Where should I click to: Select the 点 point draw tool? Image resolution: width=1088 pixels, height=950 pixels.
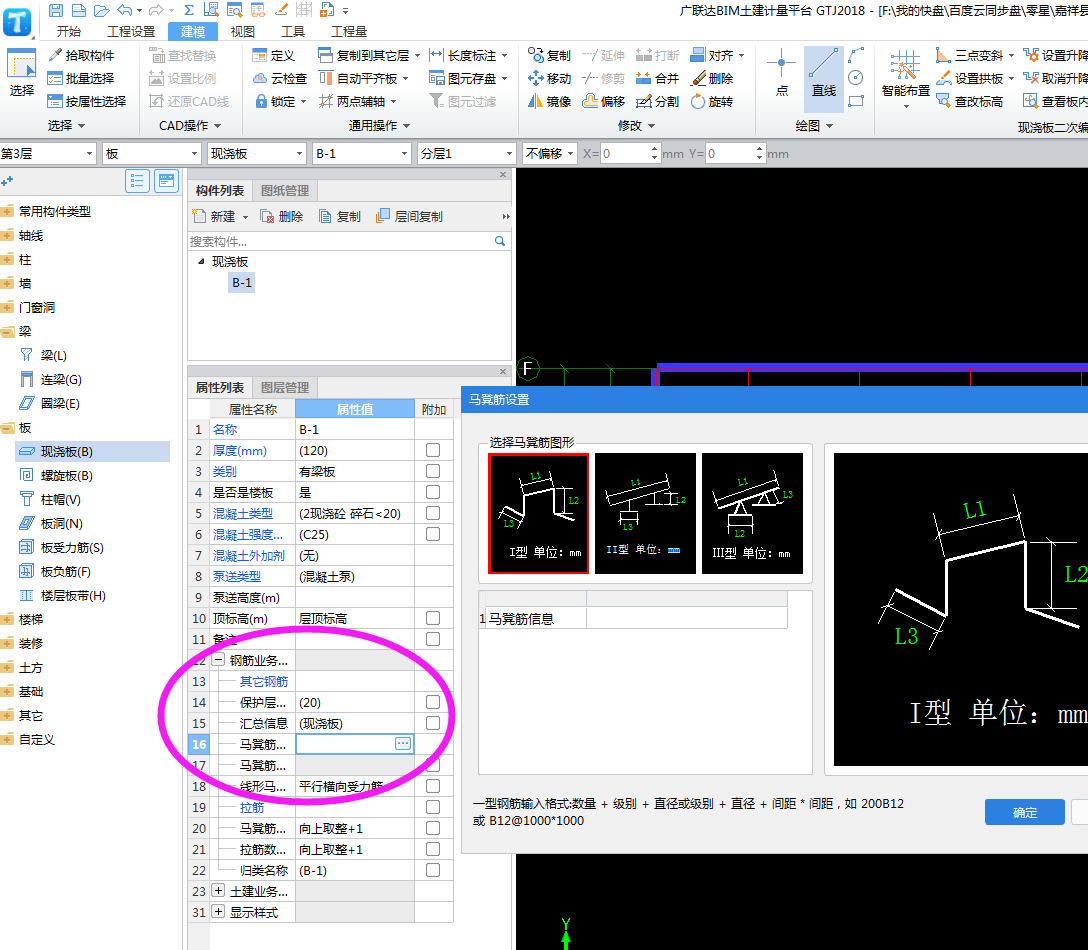point(782,72)
